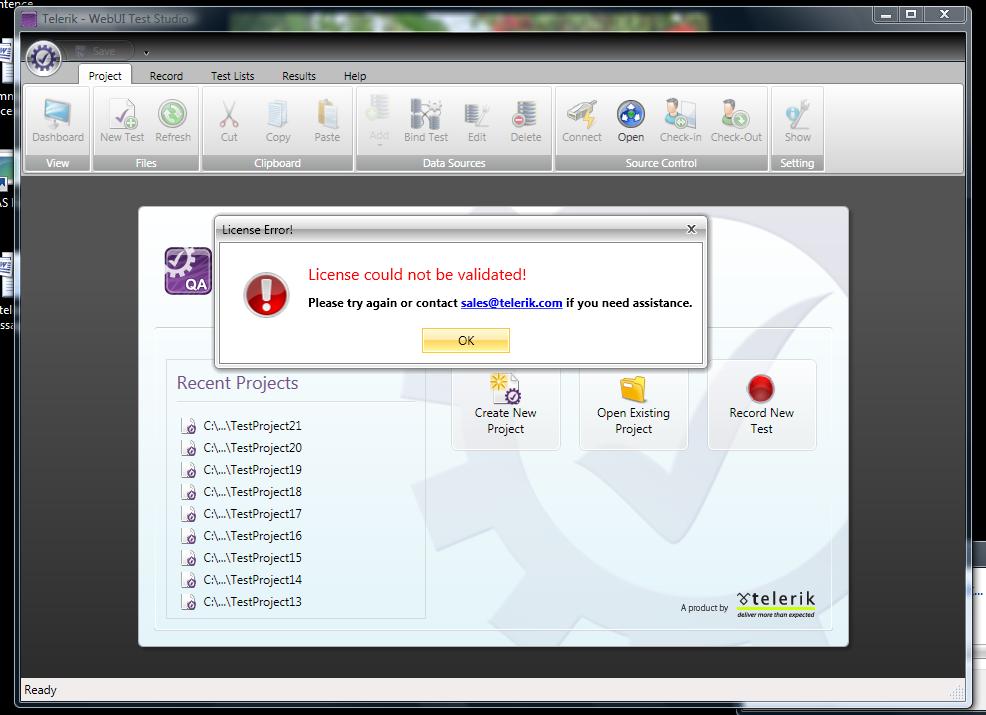Open the Results ribbon tab
The image size is (986, 715).
[x=299, y=75]
